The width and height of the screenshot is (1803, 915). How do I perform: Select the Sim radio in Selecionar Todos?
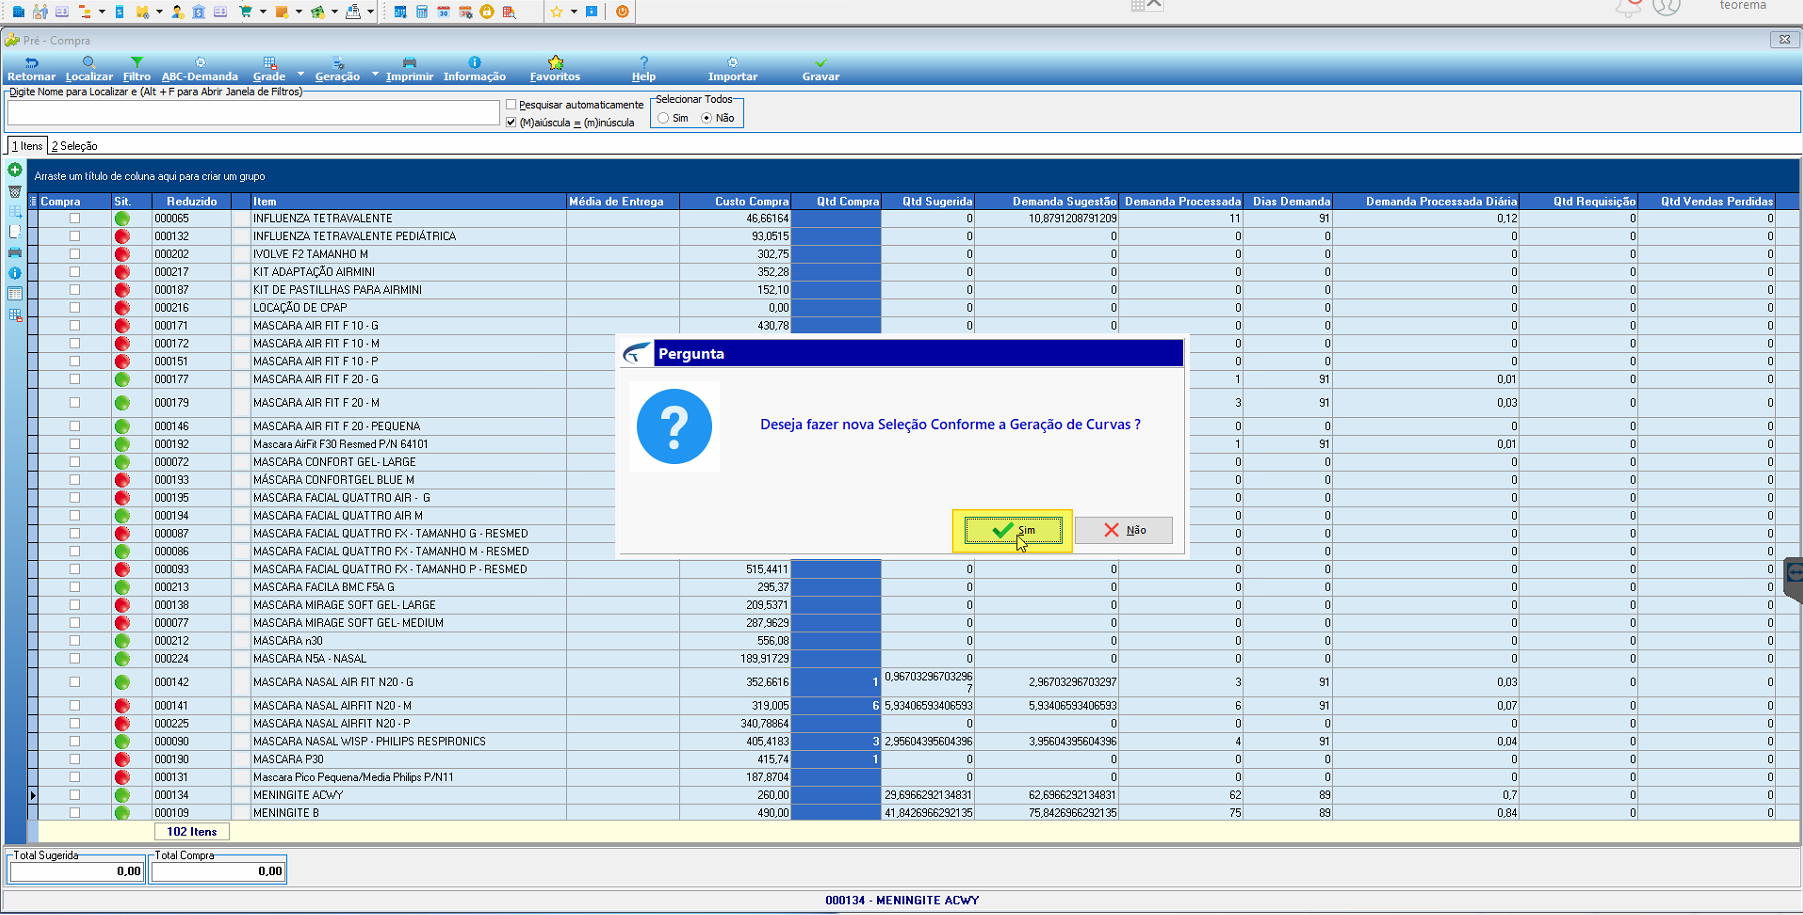tap(663, 118)
